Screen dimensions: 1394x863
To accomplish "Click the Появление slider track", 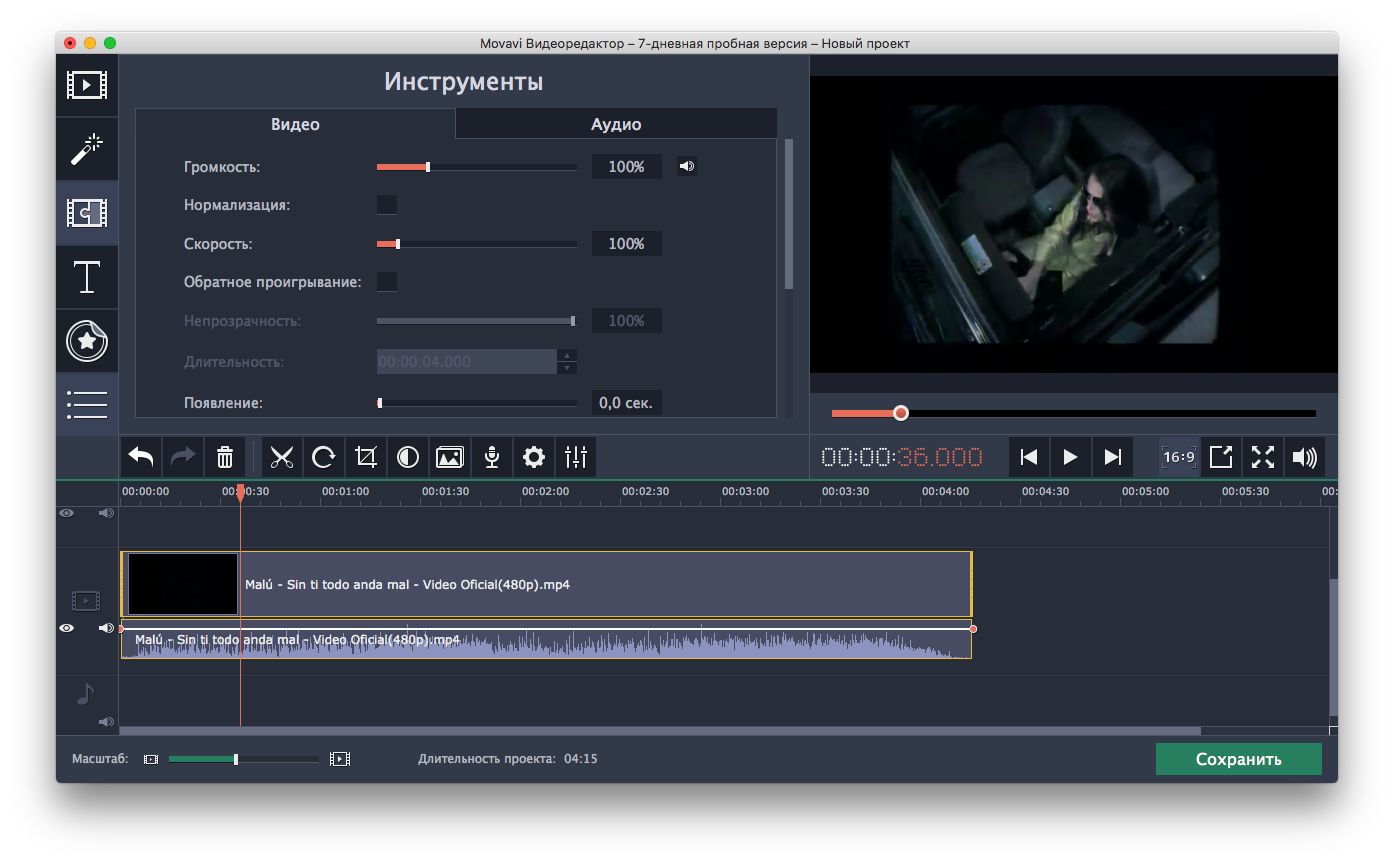I will tap(477, 403).
